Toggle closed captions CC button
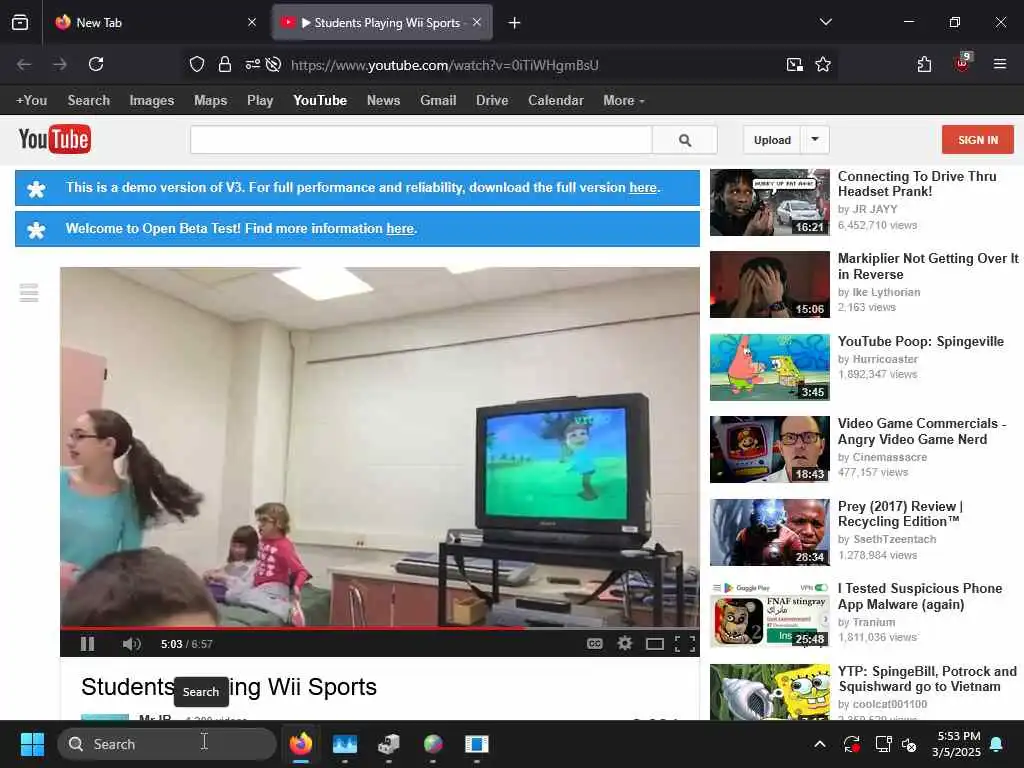 click(594, 644)
